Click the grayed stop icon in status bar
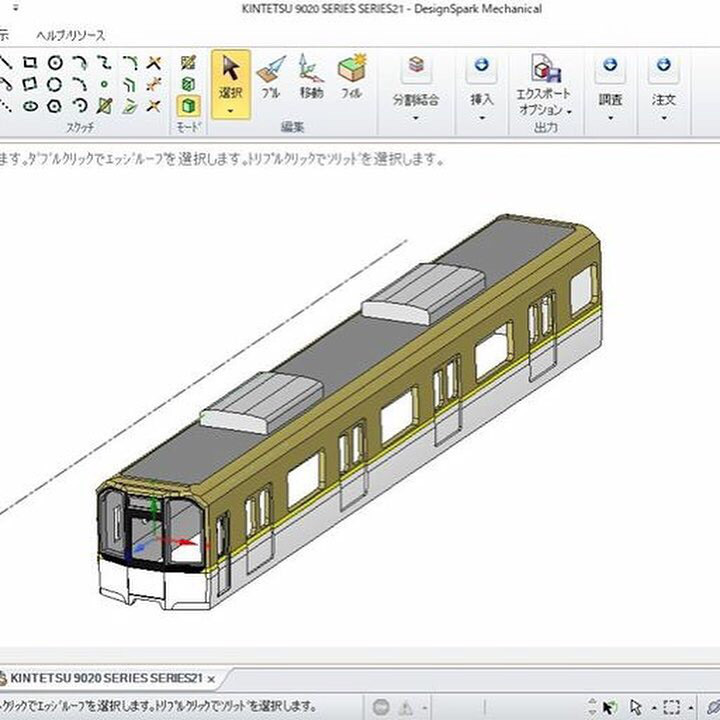The image size is (720, 720). click(x=381, y=707)
